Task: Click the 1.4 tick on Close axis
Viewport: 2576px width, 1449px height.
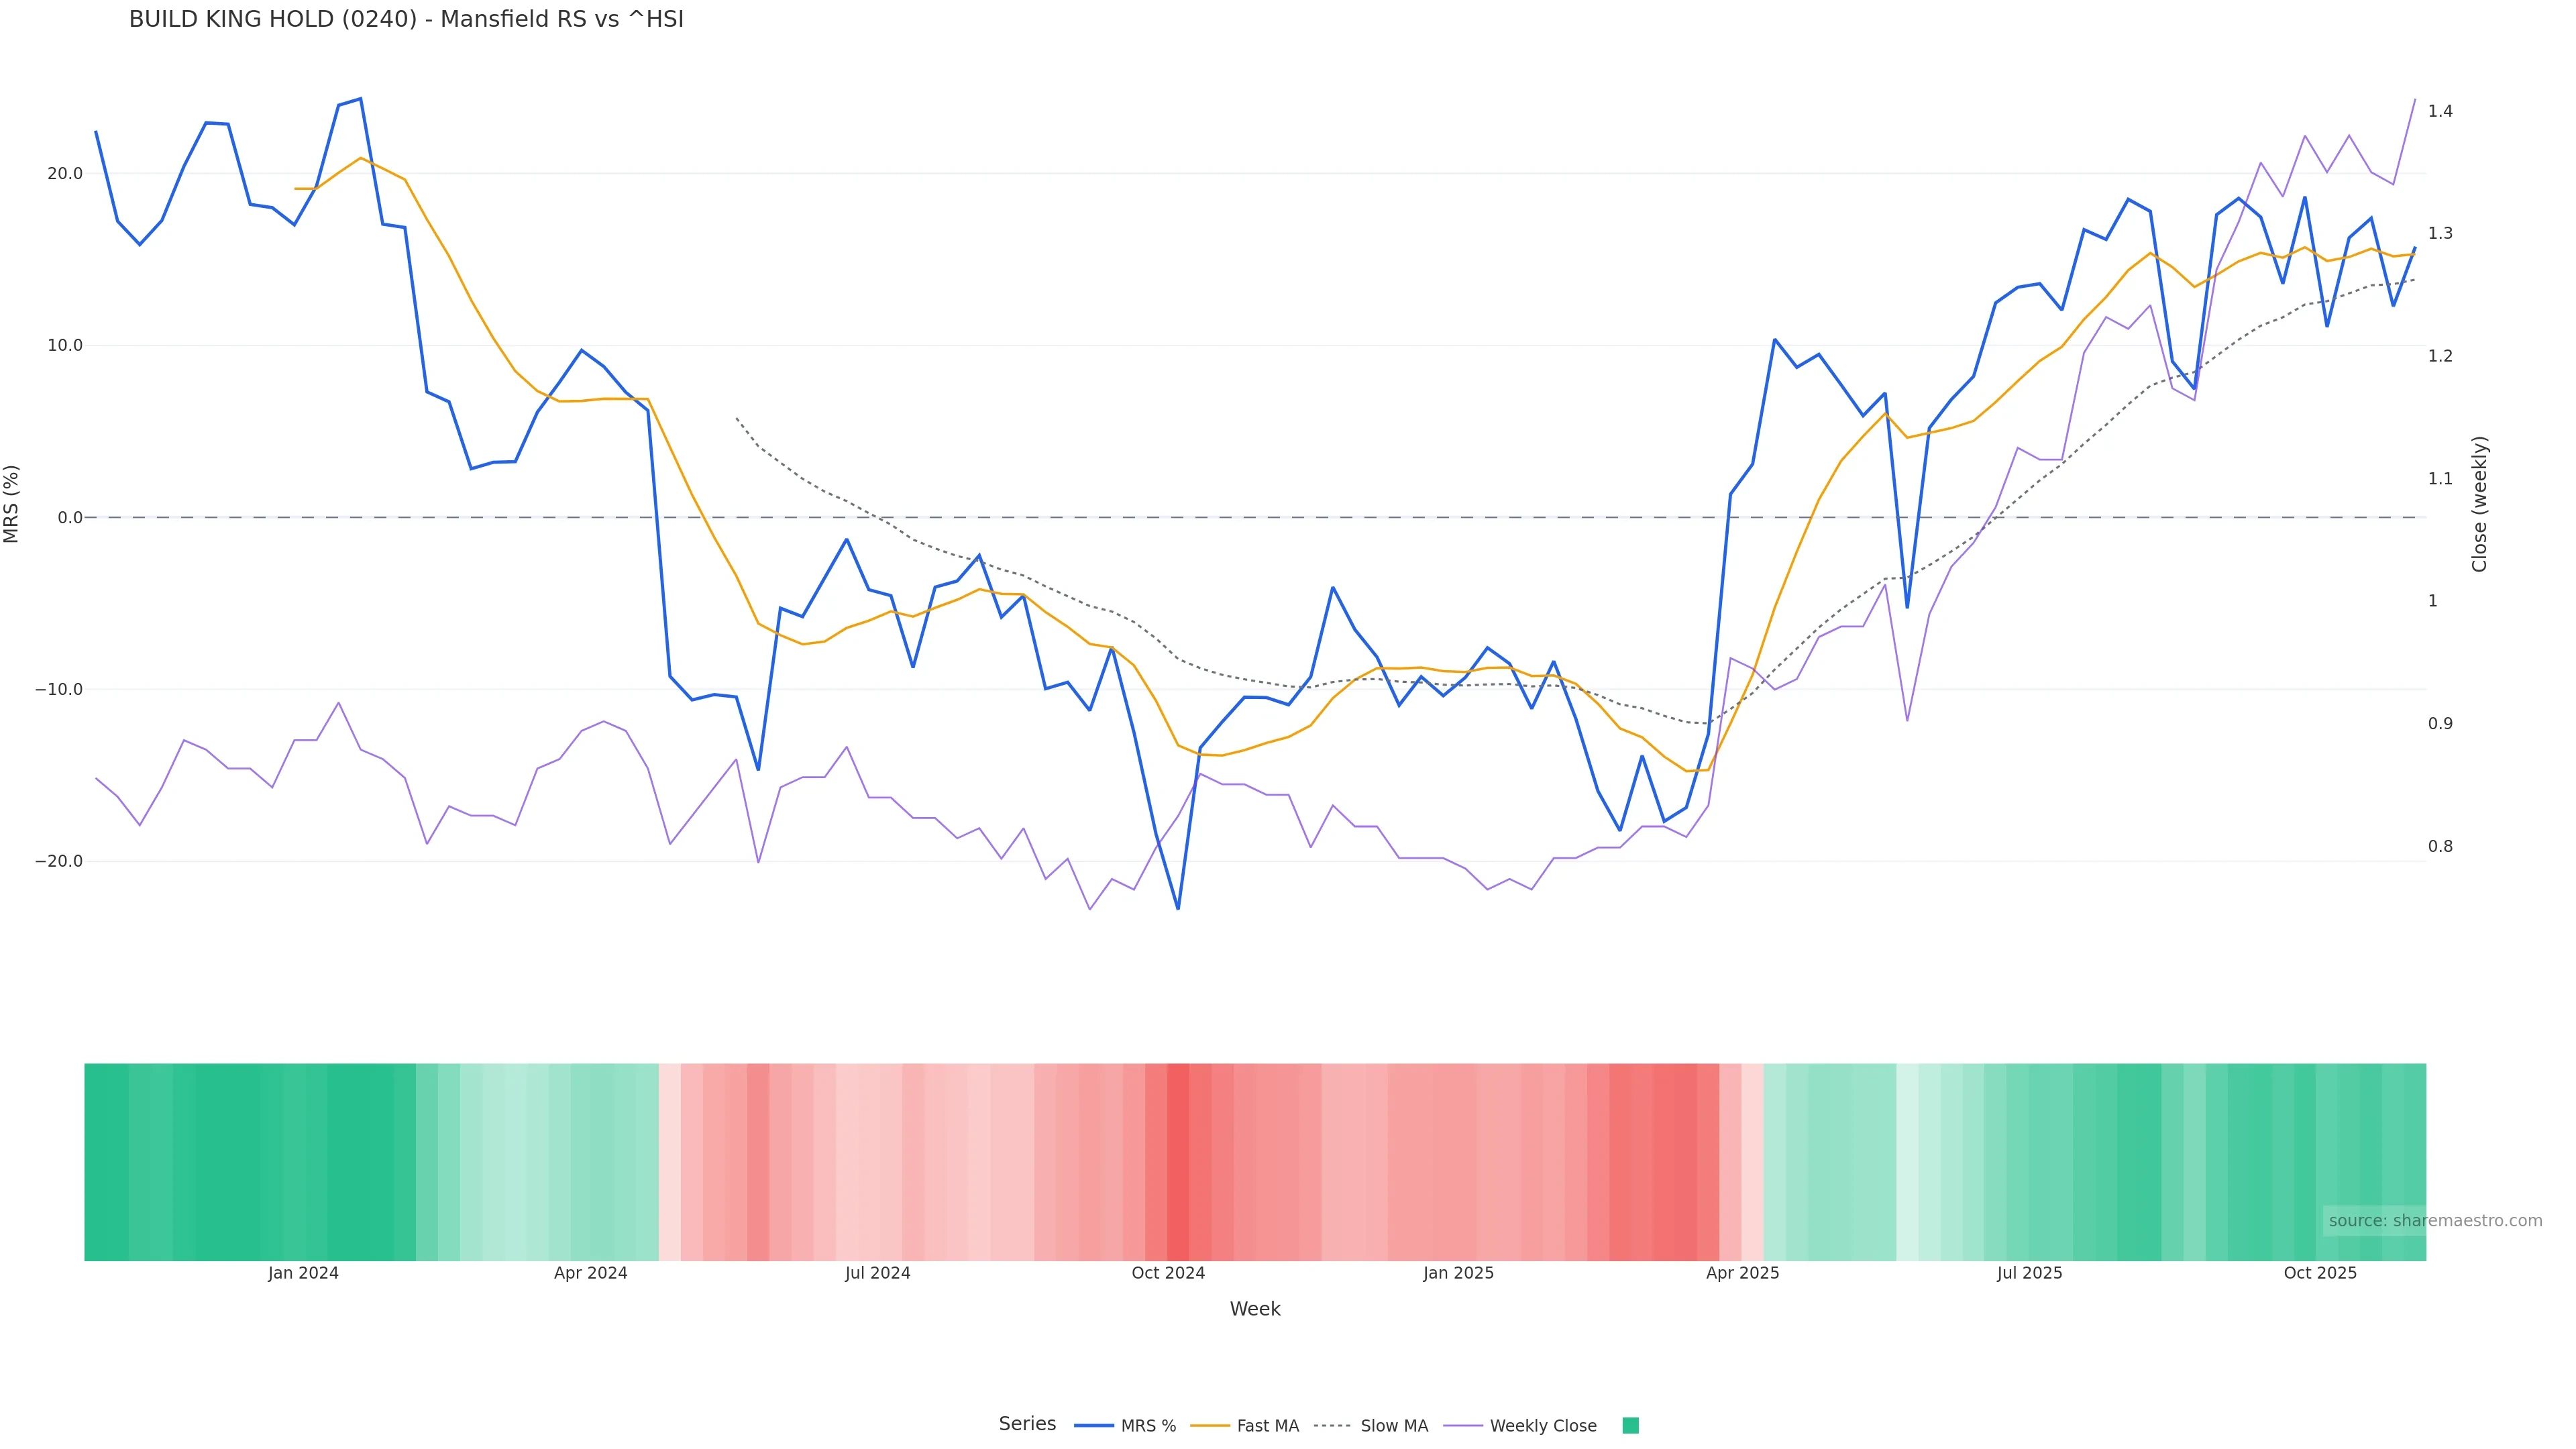Action: [x=2440, y=111]
